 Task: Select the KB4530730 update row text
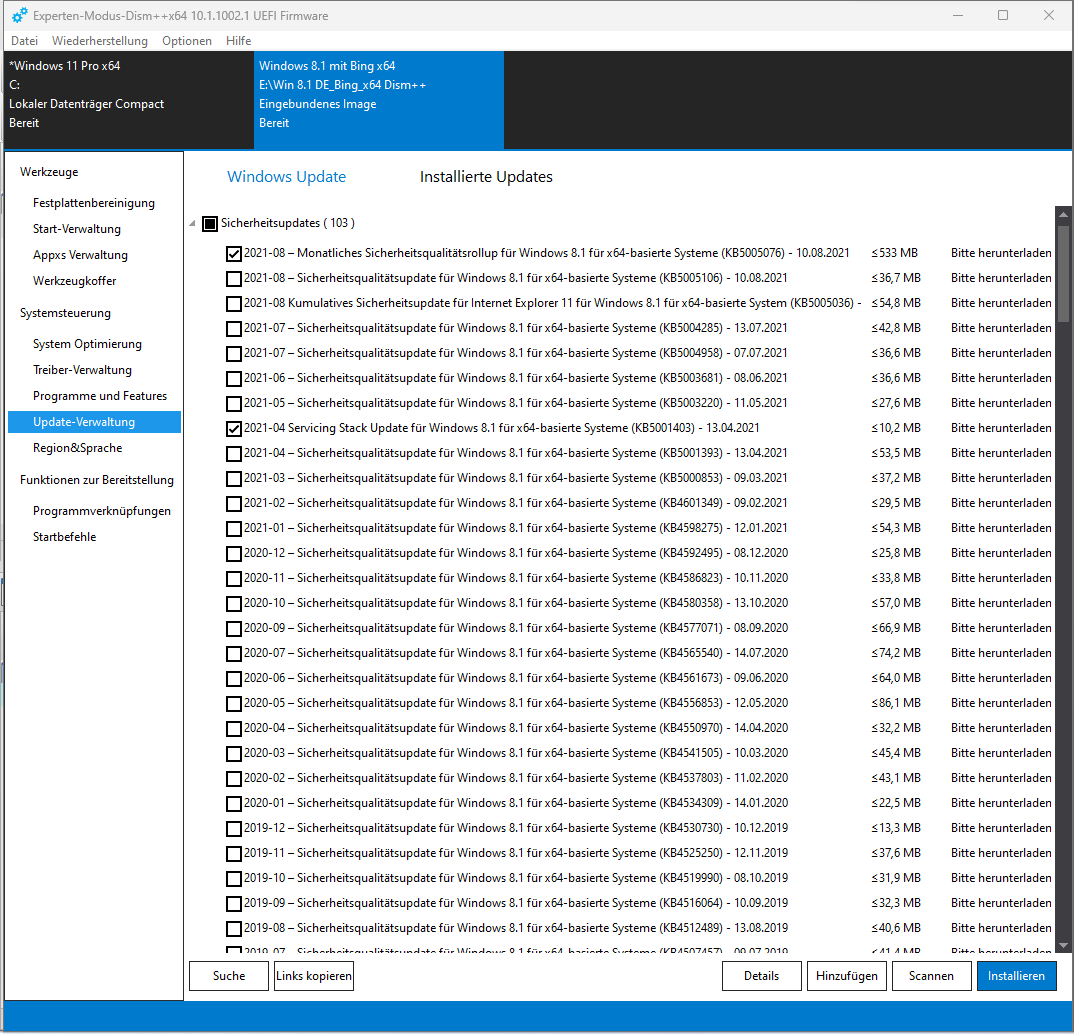[x=516, y=827]
